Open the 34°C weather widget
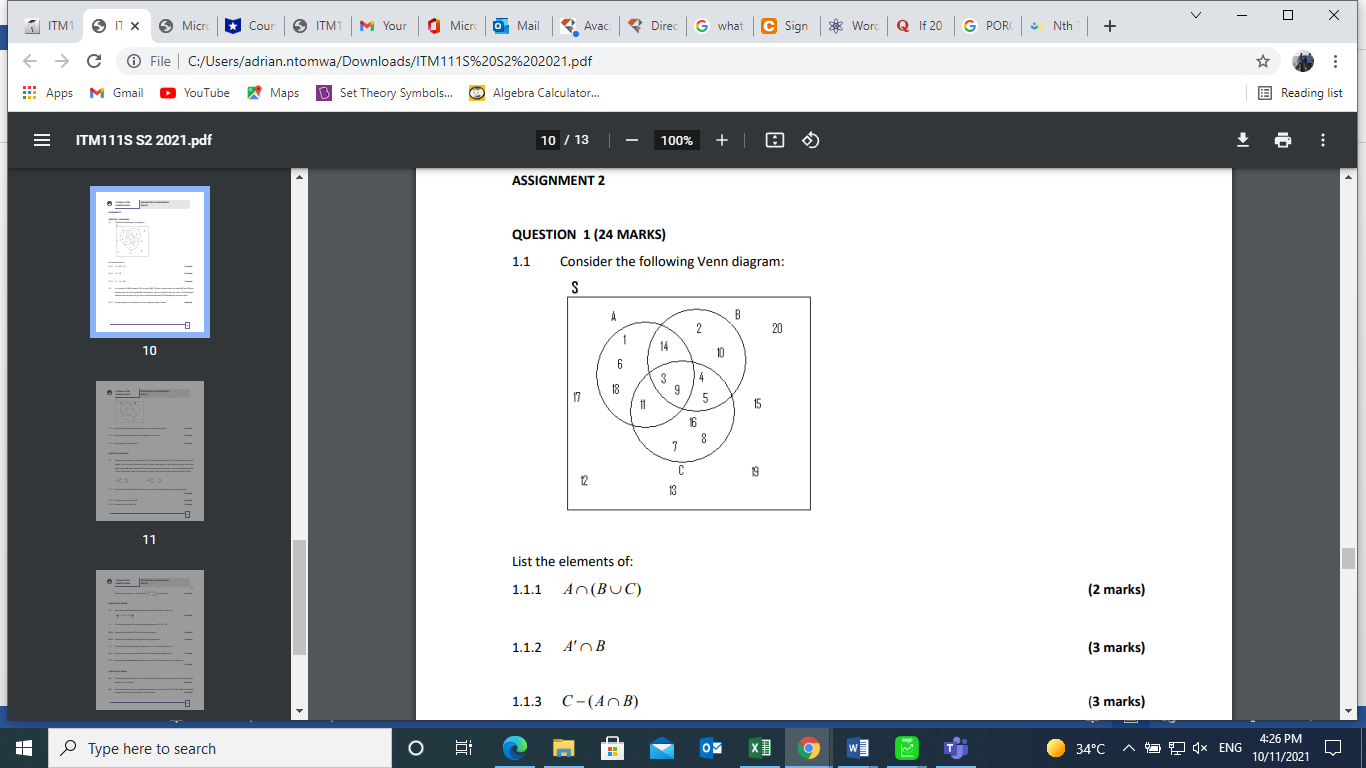 pyautogui.click(x=1076, y=748)
